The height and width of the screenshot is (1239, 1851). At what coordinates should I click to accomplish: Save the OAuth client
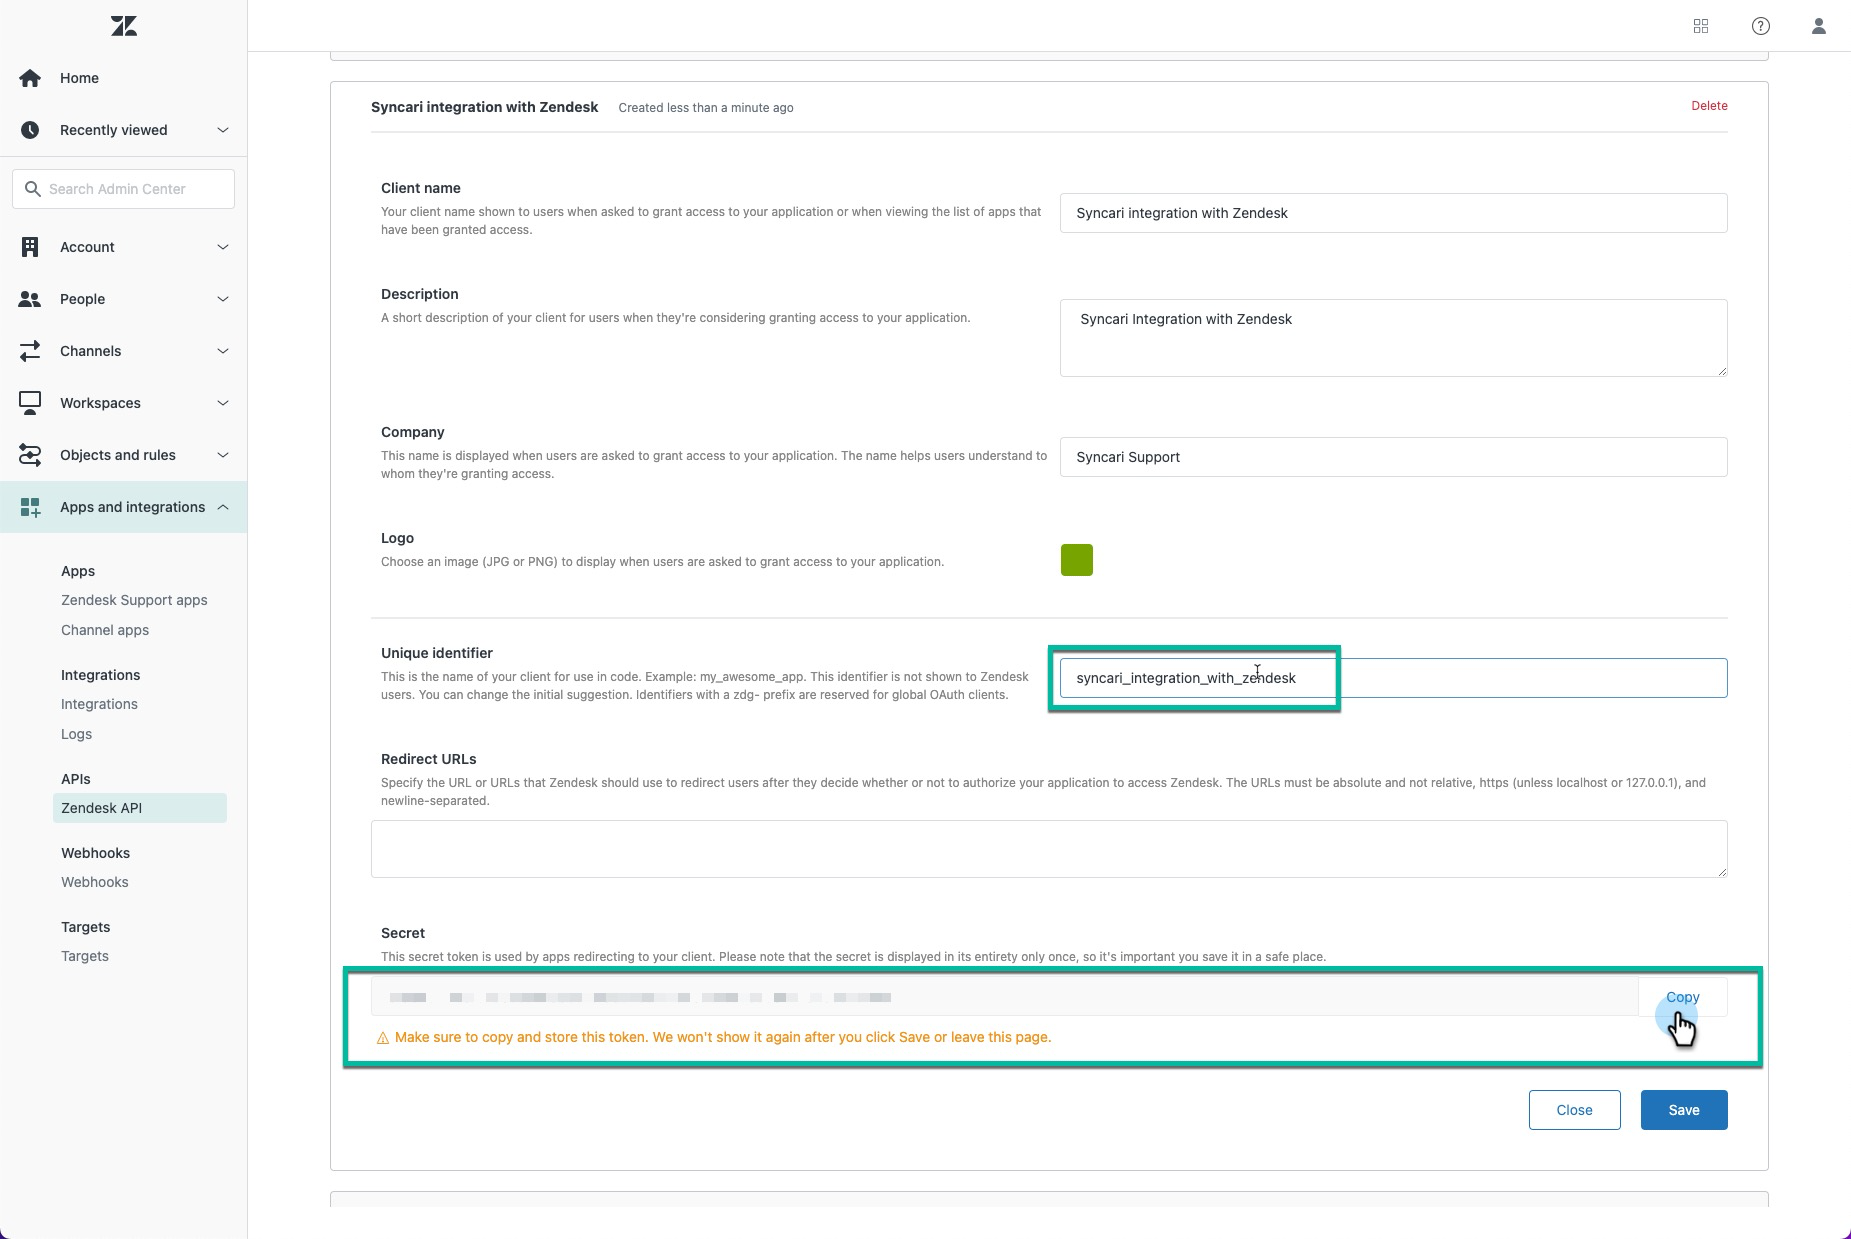(x=1684, y=1110)
